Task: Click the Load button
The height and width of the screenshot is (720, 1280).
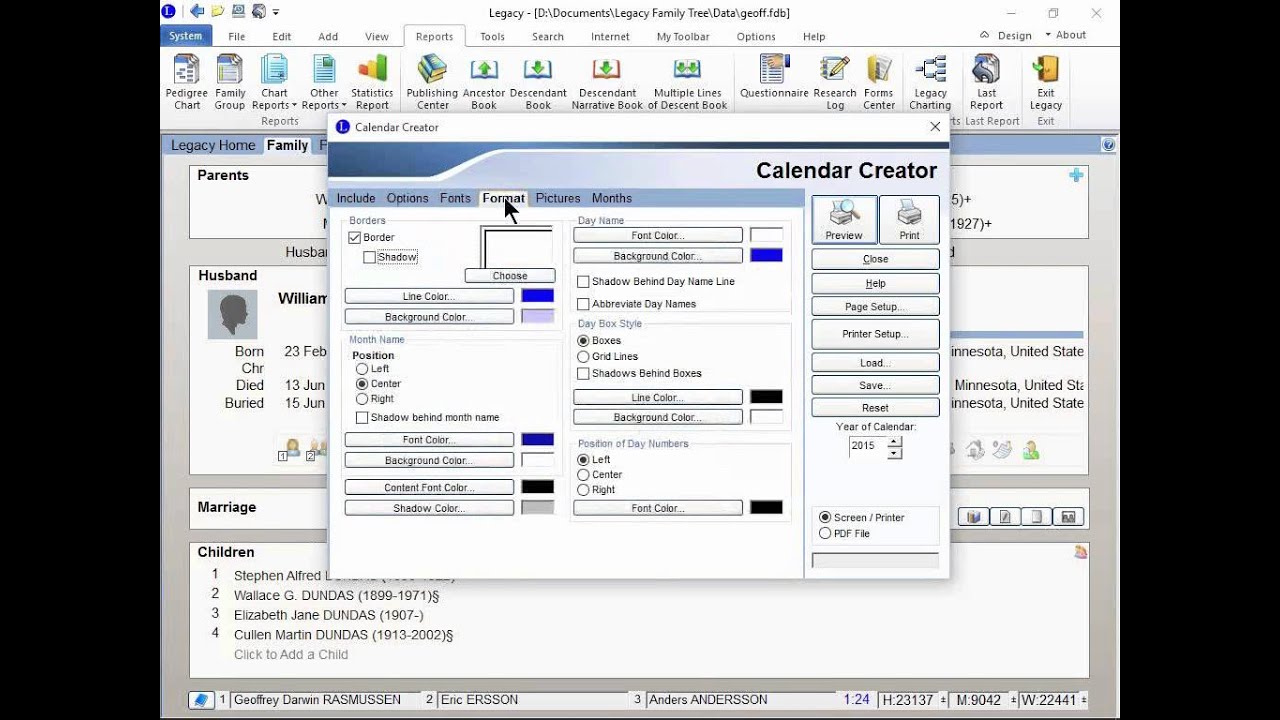Action: click(875, 363)
